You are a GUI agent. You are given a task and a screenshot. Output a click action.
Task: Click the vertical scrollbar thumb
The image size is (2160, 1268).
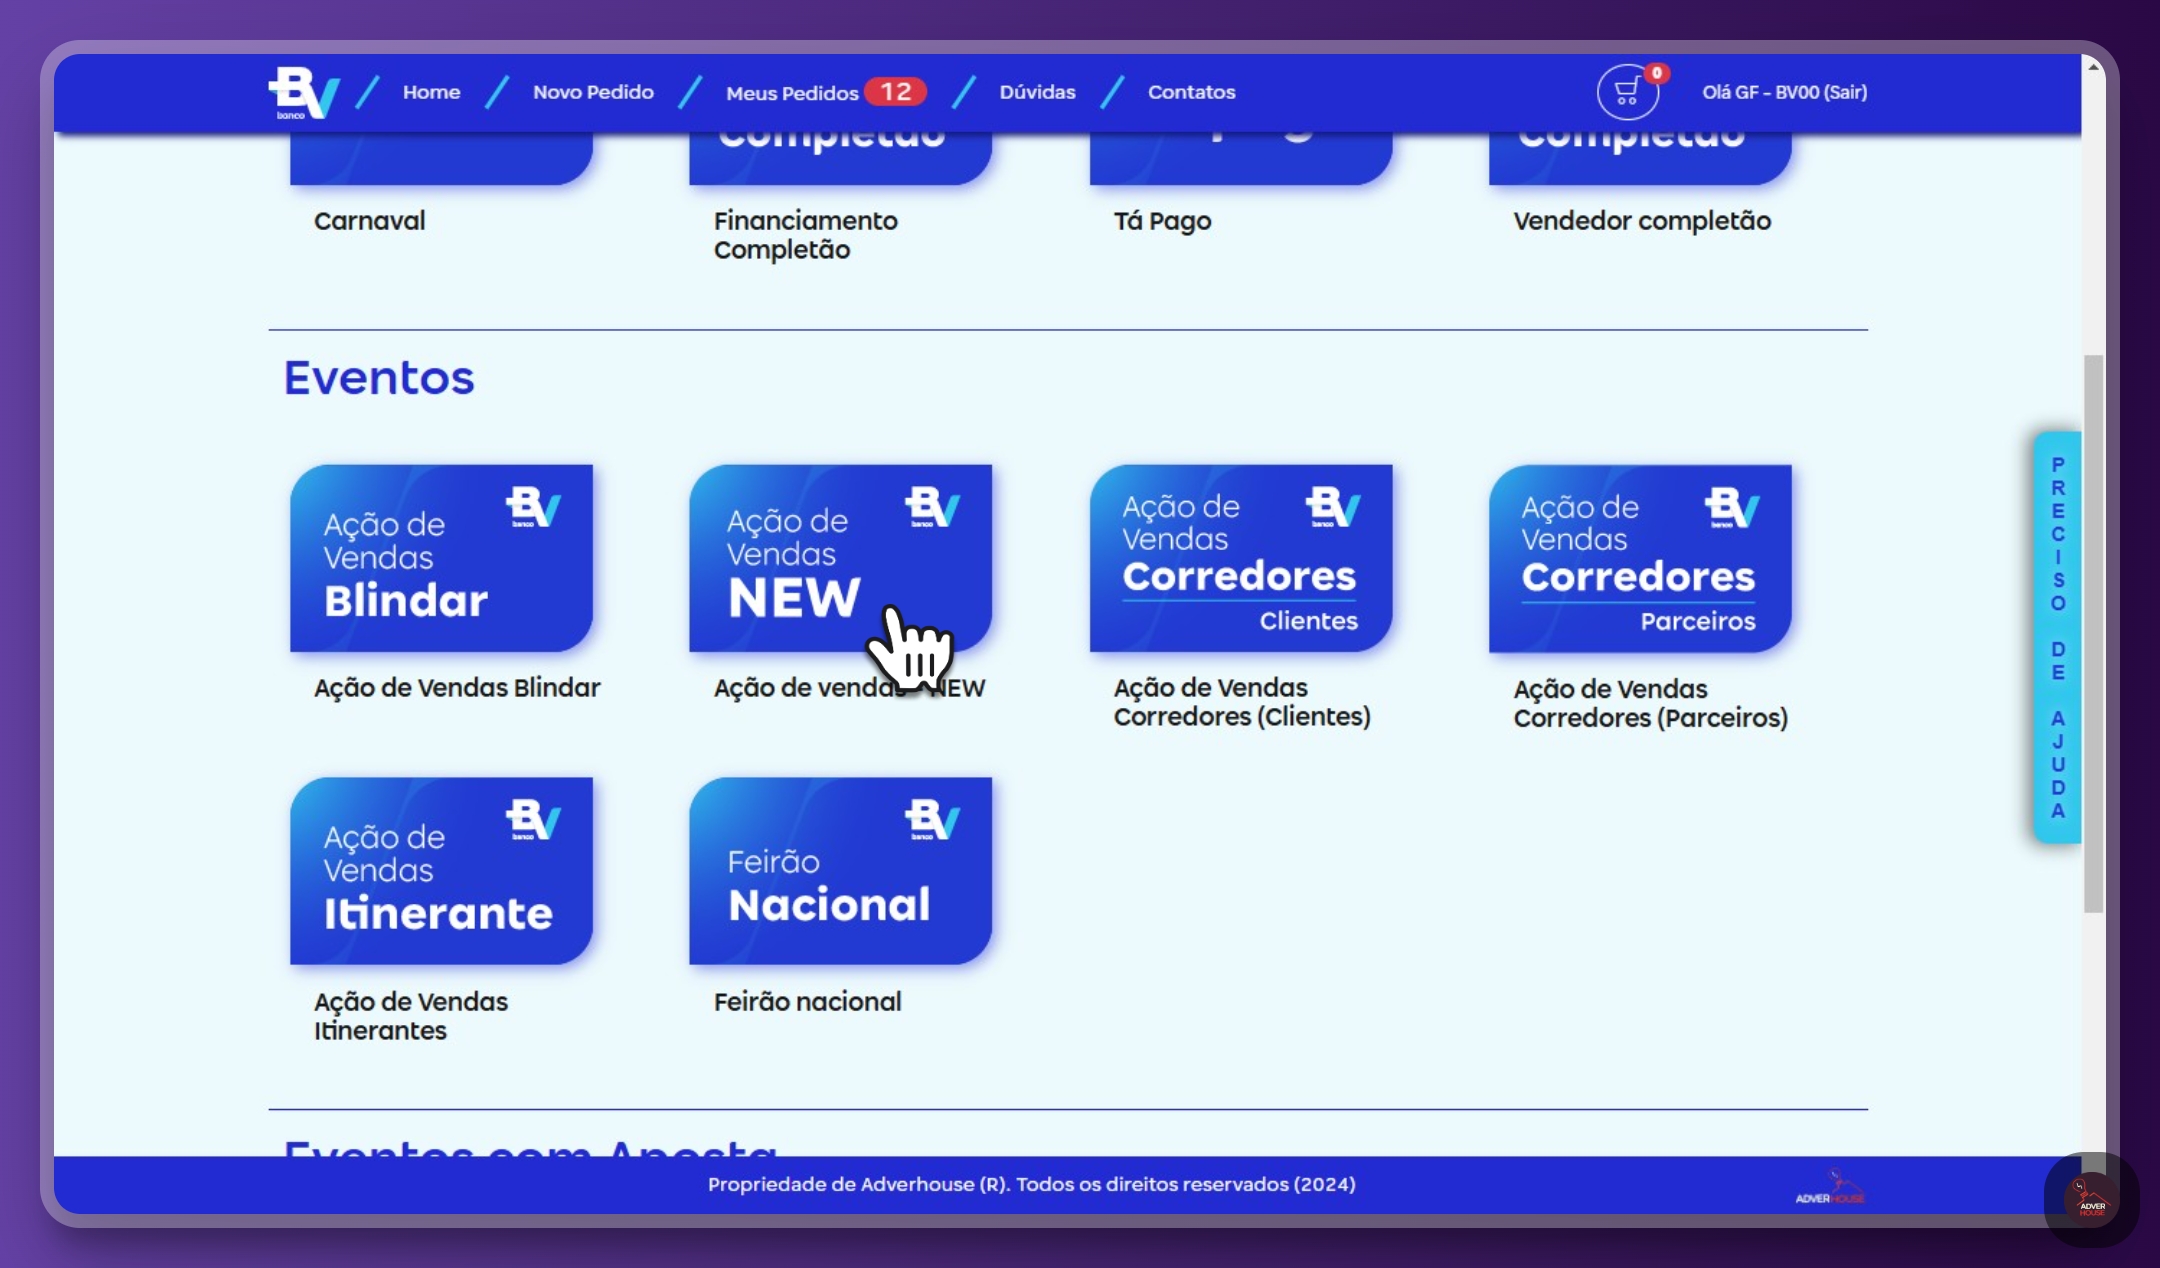point(2093,633)
